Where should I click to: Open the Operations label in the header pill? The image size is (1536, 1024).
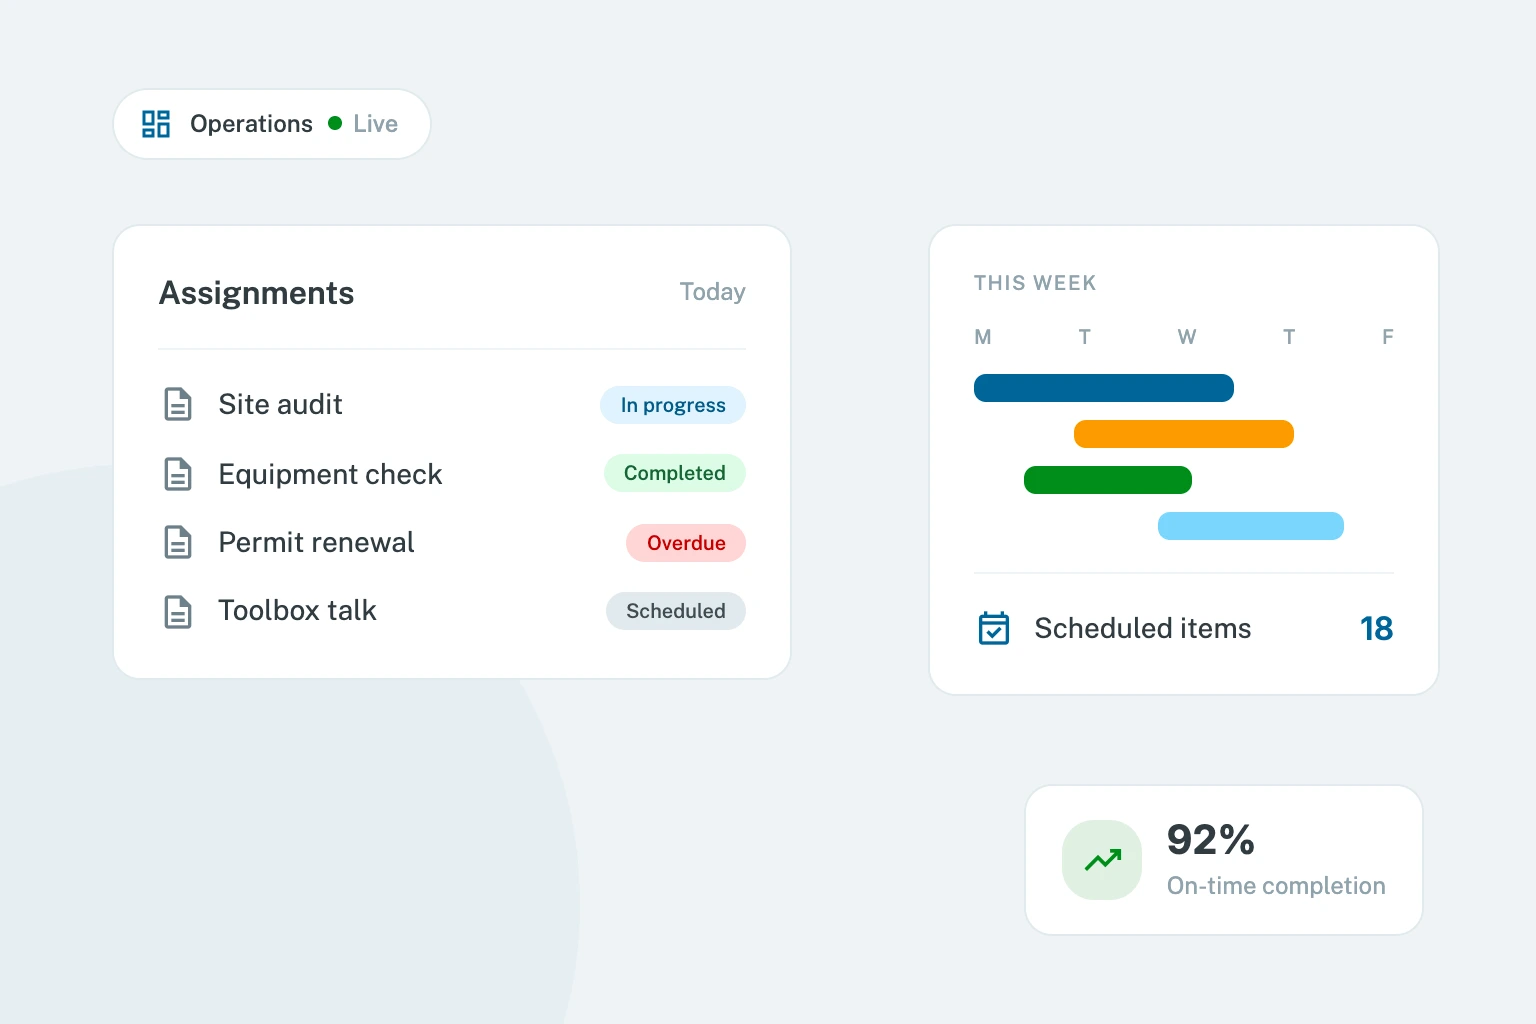[251, 124]
